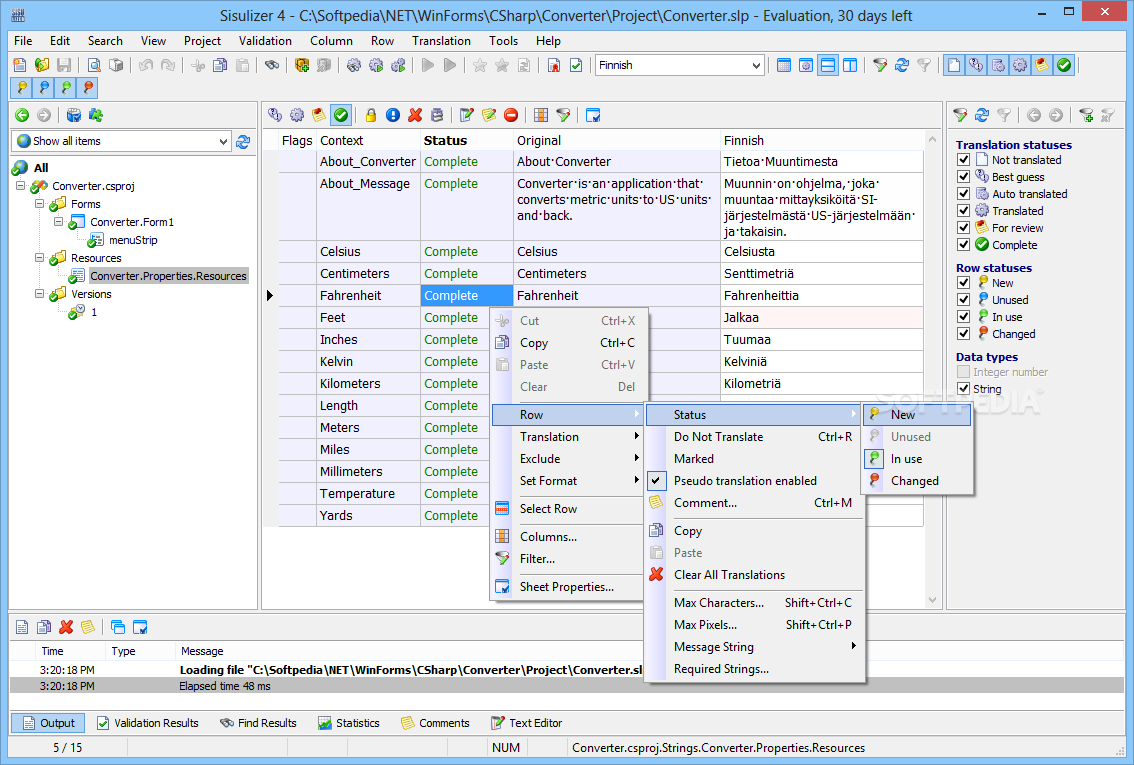This screenshot has width=1134, height=765.
Task: Collapse the Converter.csproj tree node
Action: [20, 186]
